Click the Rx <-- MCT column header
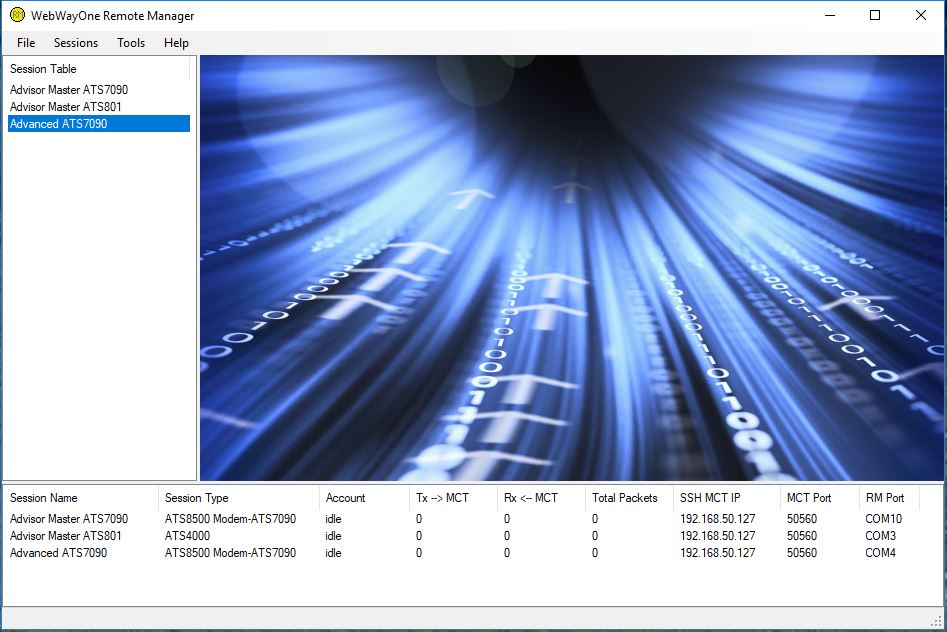947x632 pixels. tap(531, 498)
